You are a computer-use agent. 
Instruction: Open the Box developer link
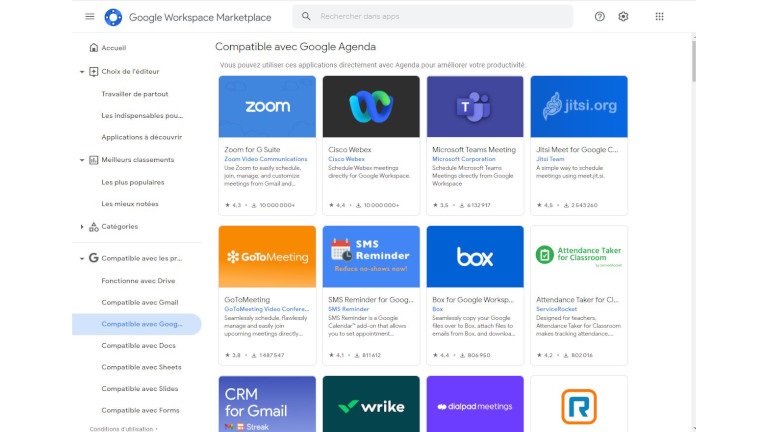(x=437, y=309)
